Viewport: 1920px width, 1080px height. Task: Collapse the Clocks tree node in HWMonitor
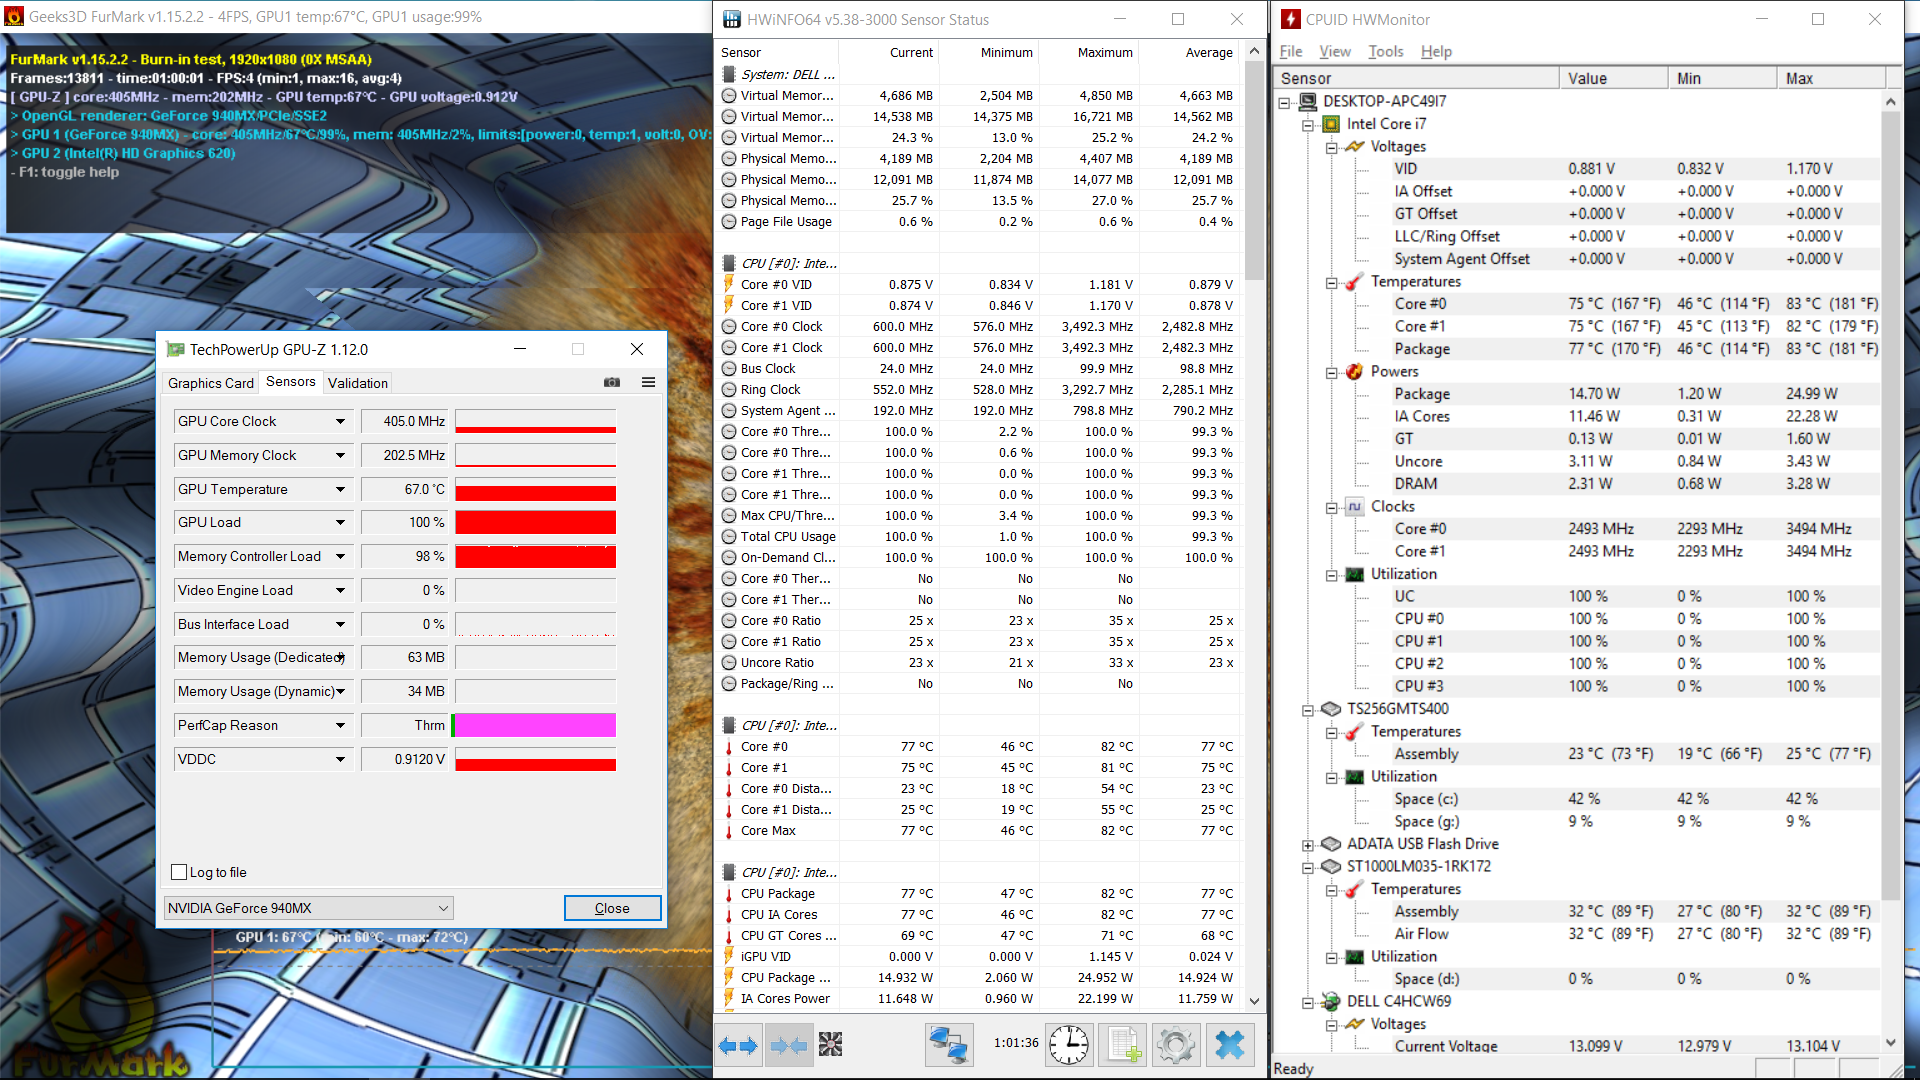1331,507
